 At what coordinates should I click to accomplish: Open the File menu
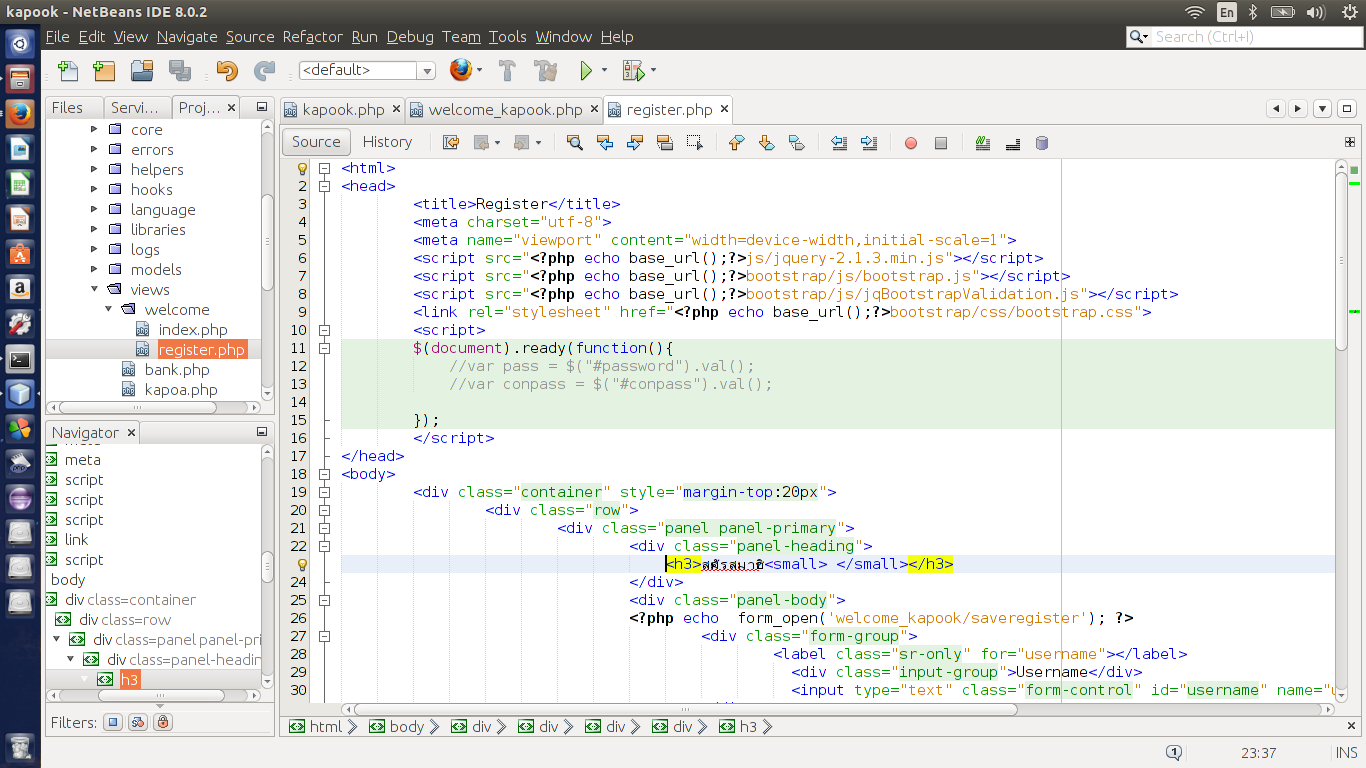(58, 37)
